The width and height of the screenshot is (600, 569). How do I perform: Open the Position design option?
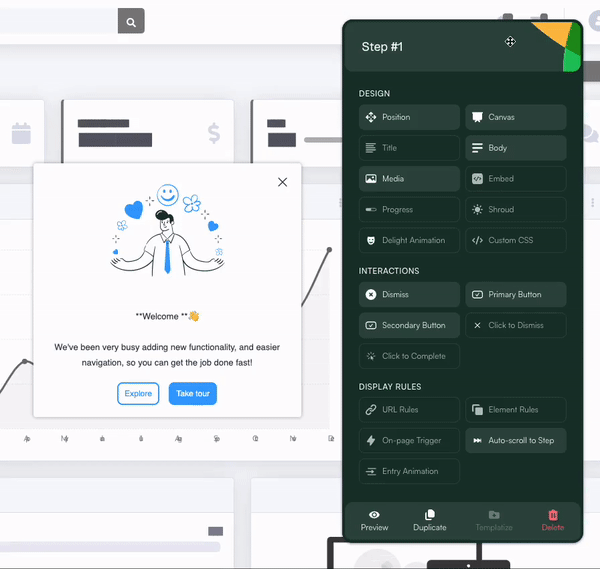click(x=409, y=117)
